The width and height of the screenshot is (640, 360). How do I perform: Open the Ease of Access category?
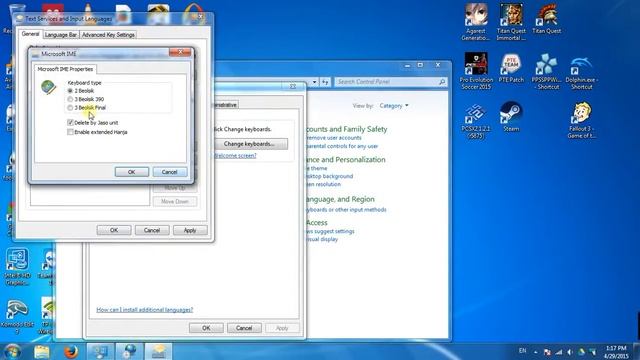[x=317, y=222]
